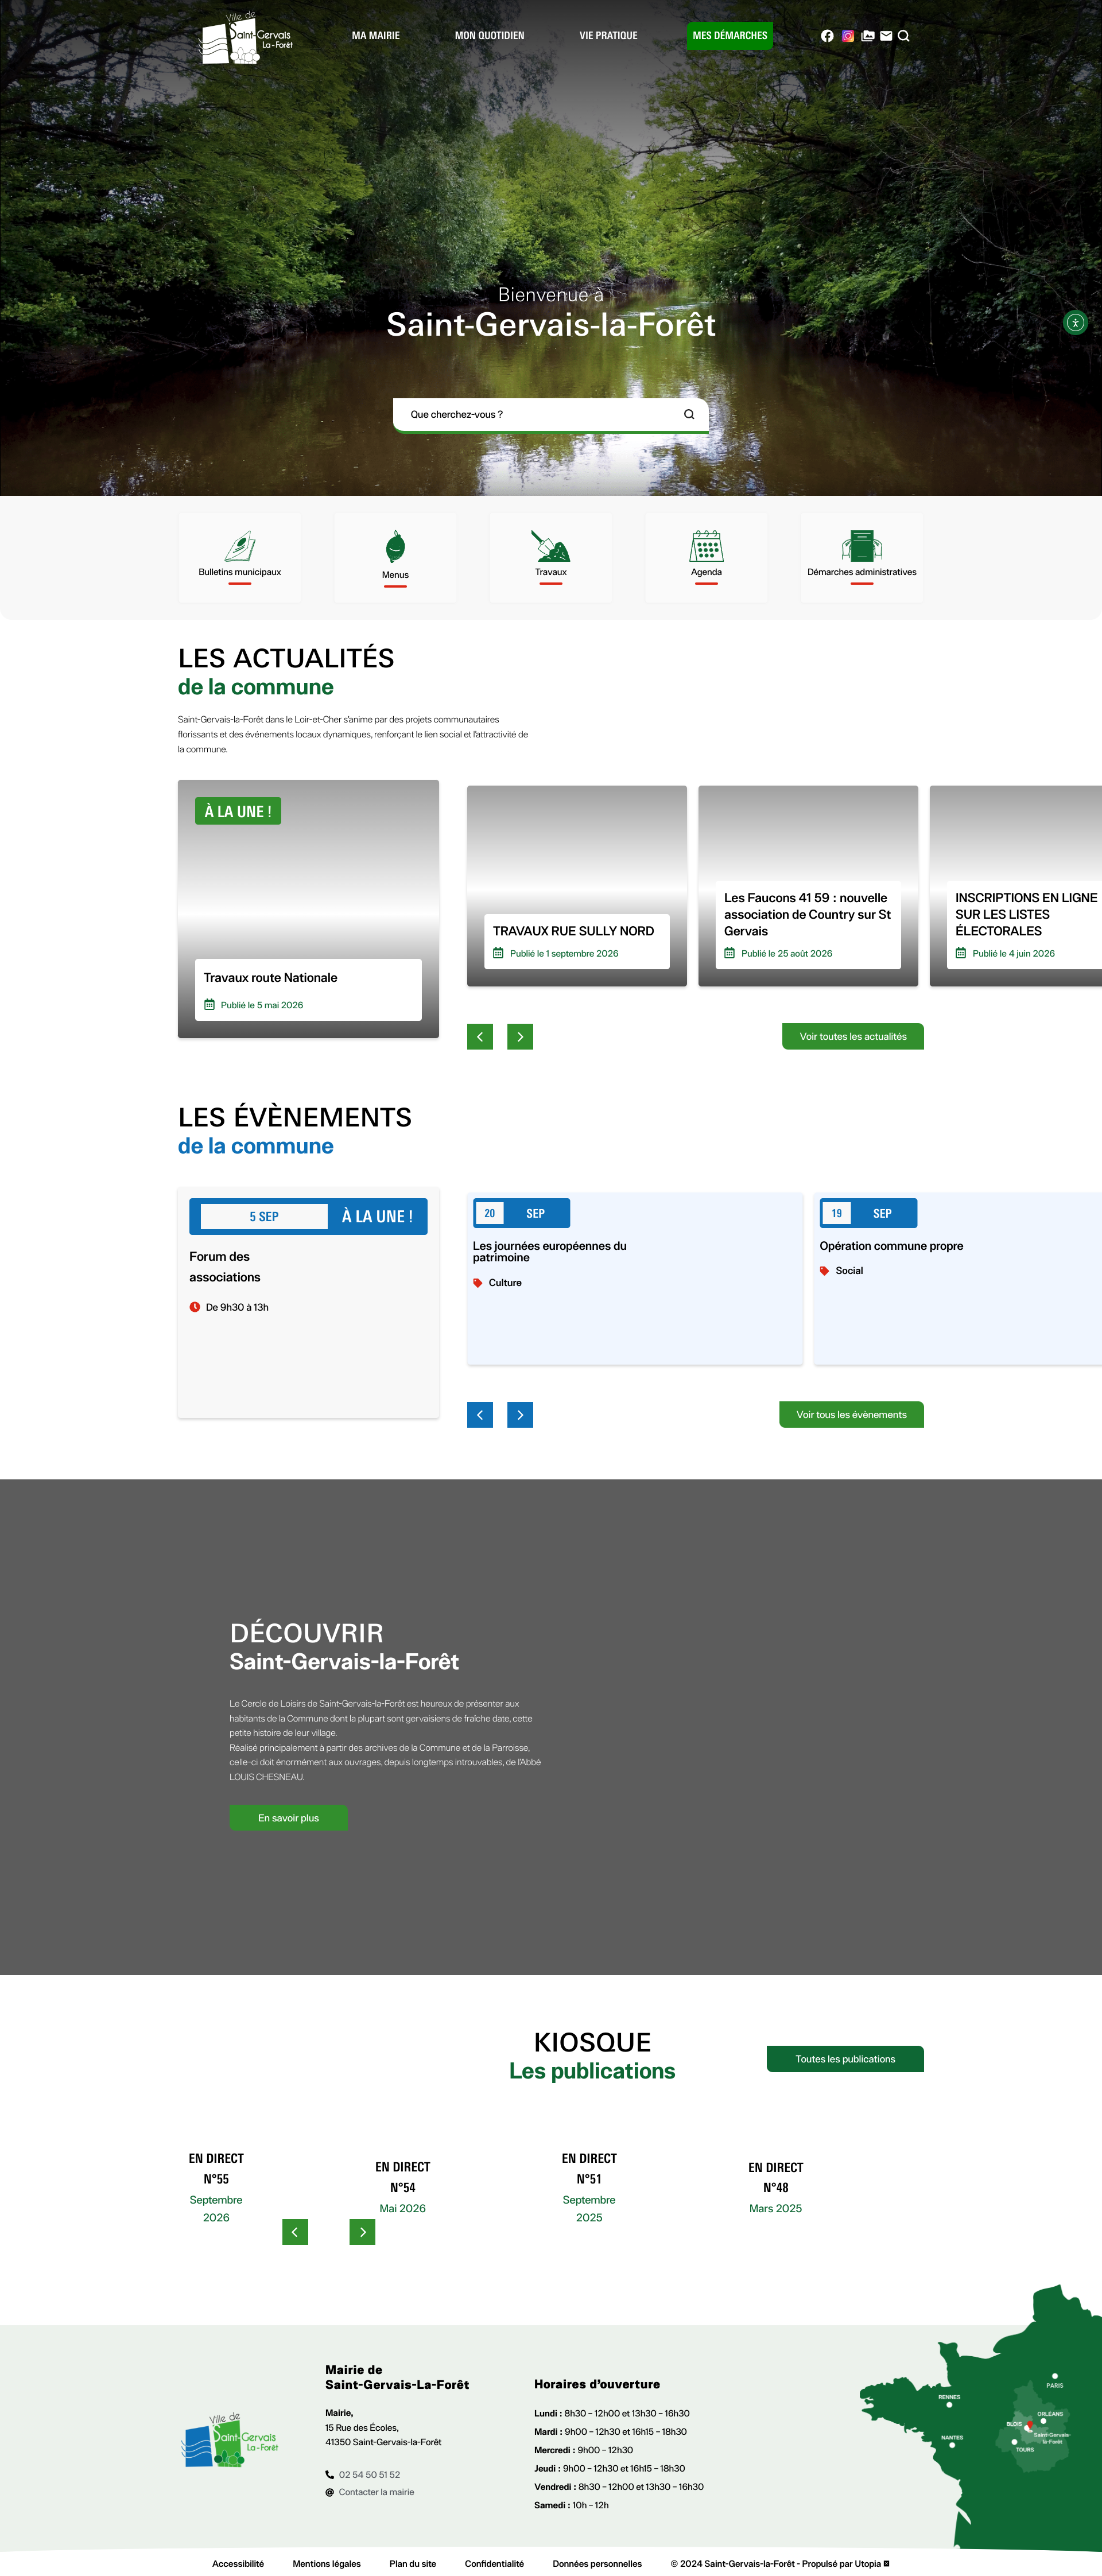Open the TRAVAUX RUE SULLY NORD article
1102x2576 pixels.
577,886
